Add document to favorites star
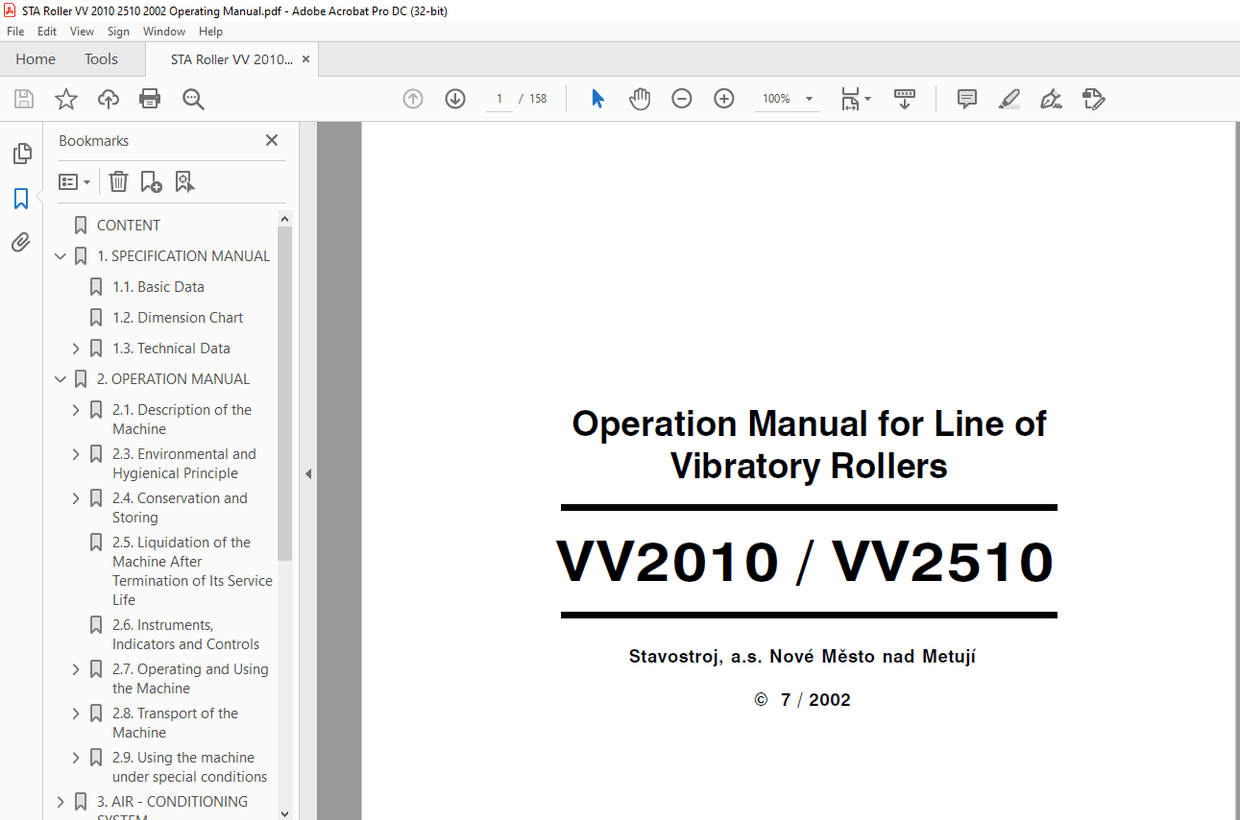 [65, 98]
